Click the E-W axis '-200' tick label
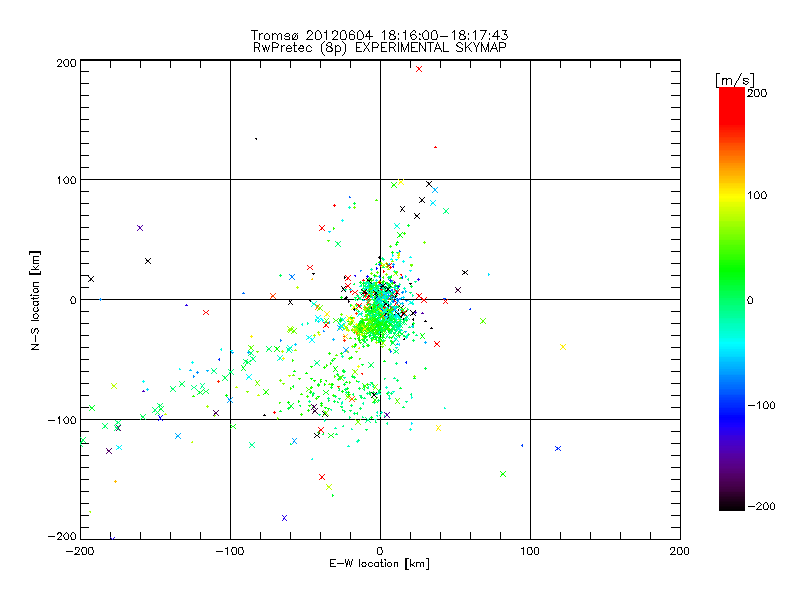800x600 pixels. [x=80, y=551]
